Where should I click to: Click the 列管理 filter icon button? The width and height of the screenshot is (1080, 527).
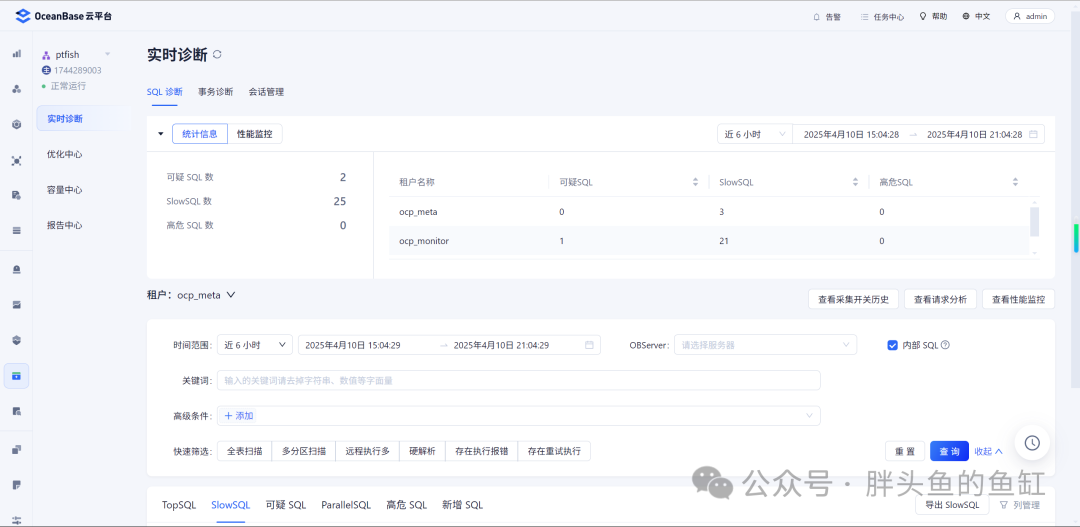point(1018,505)
